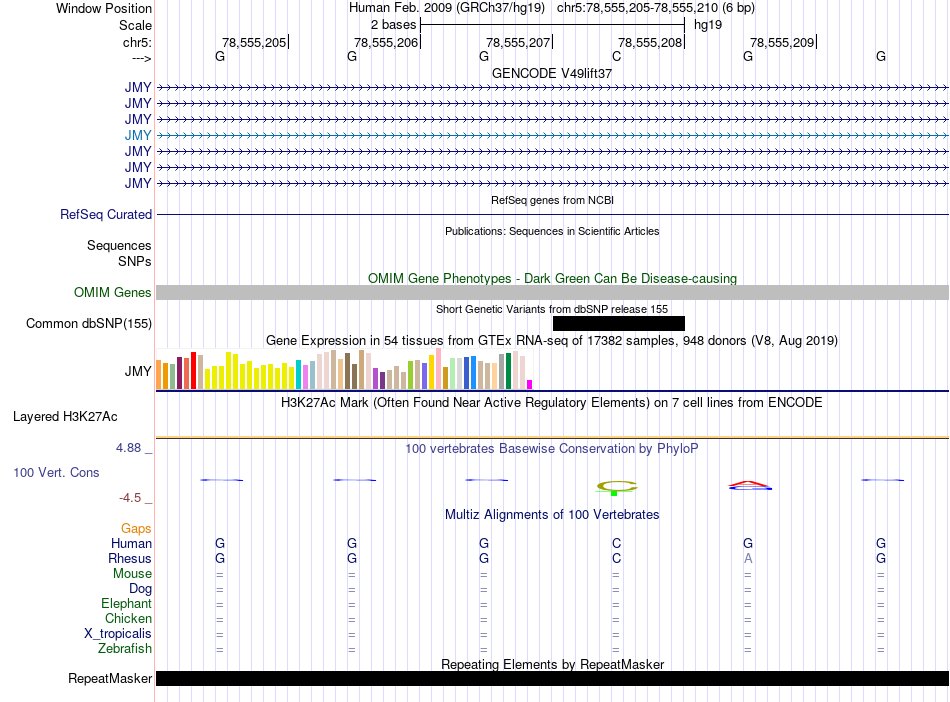Click the black dbSNP variant block

click(619, 323)
